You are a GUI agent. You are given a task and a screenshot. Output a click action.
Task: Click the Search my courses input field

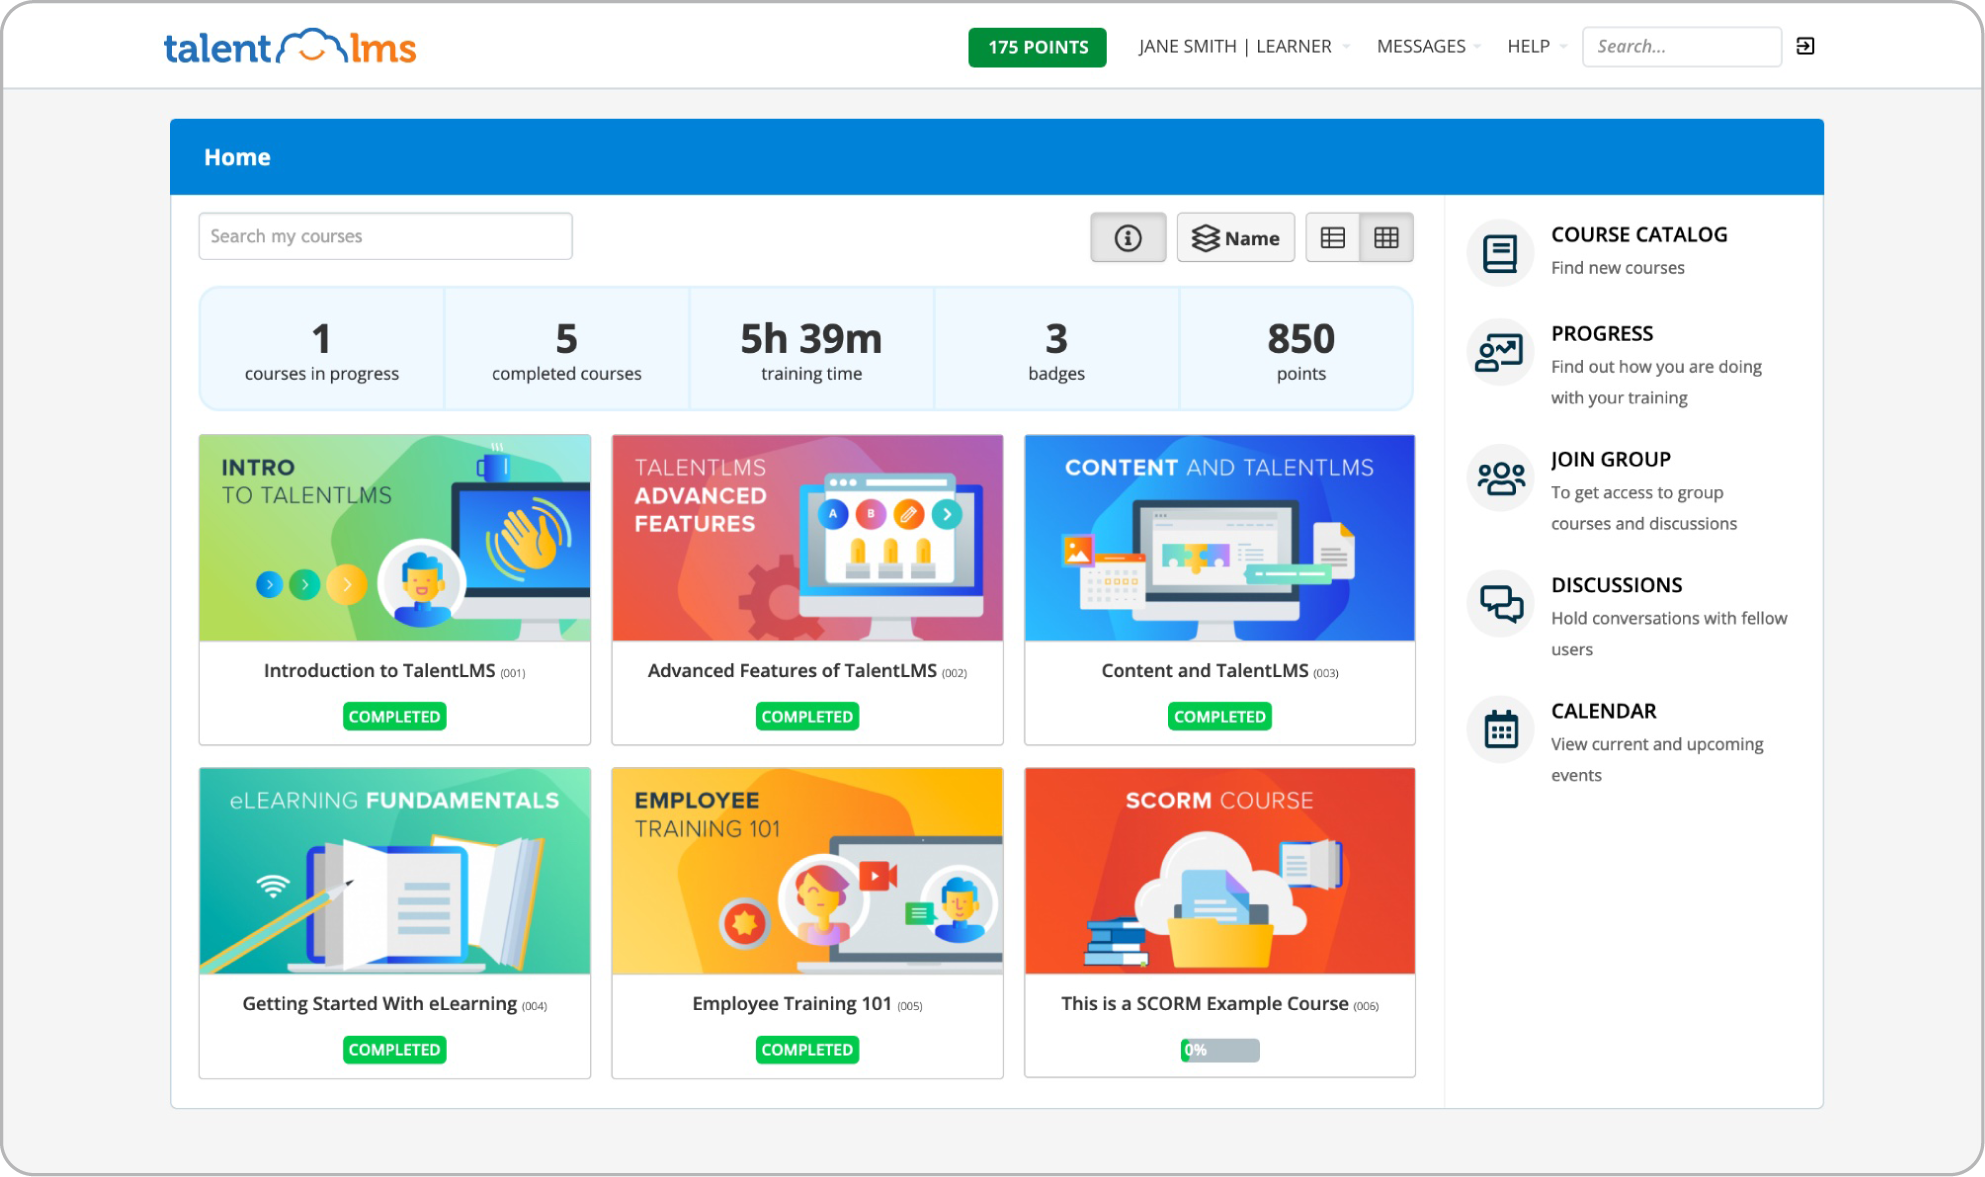pyautogui.click(x=385, y=235)
